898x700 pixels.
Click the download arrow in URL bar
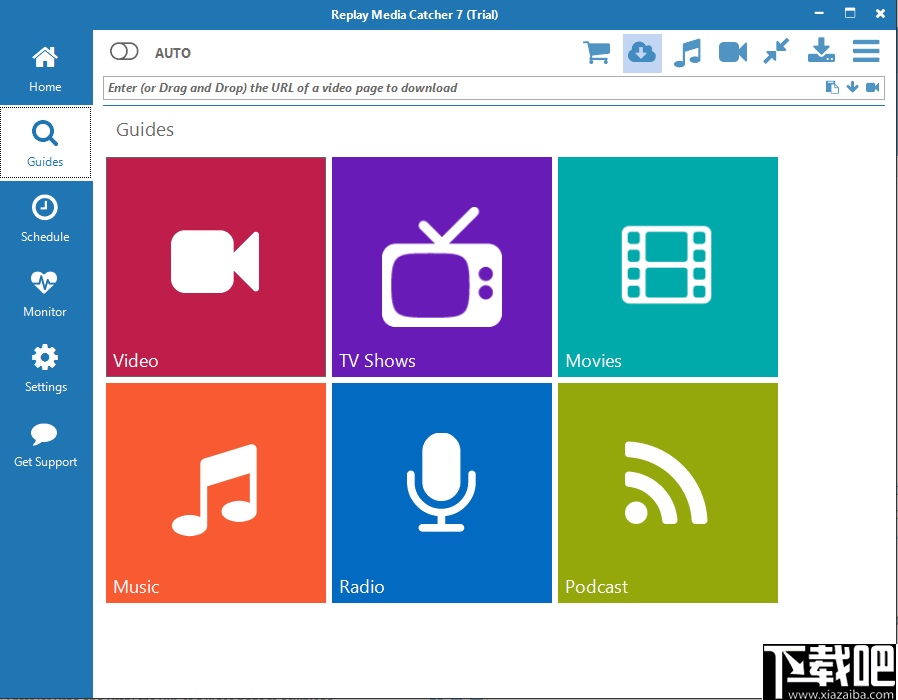pos(852,87)
